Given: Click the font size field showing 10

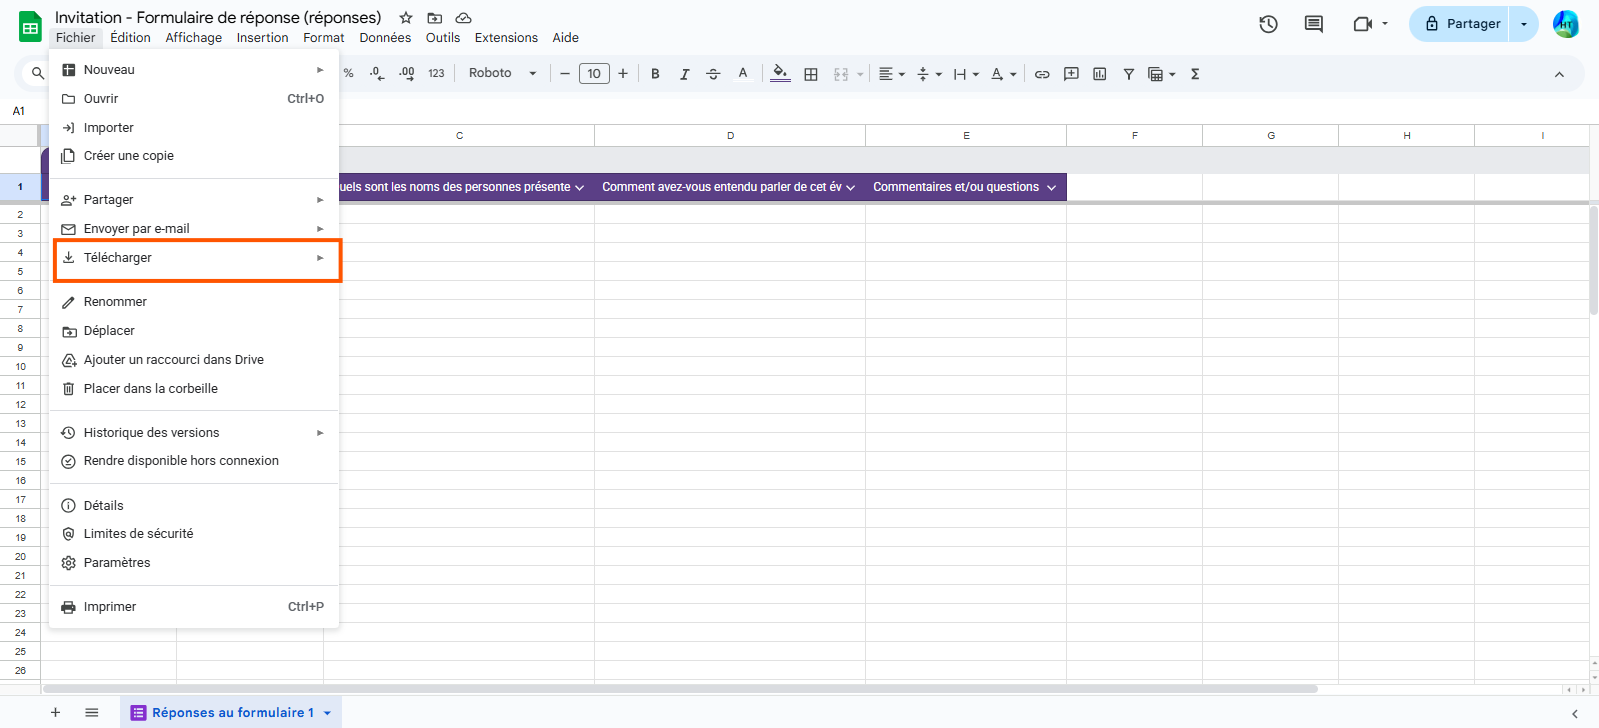Looking at the screenshot, I should coord(594,73).
